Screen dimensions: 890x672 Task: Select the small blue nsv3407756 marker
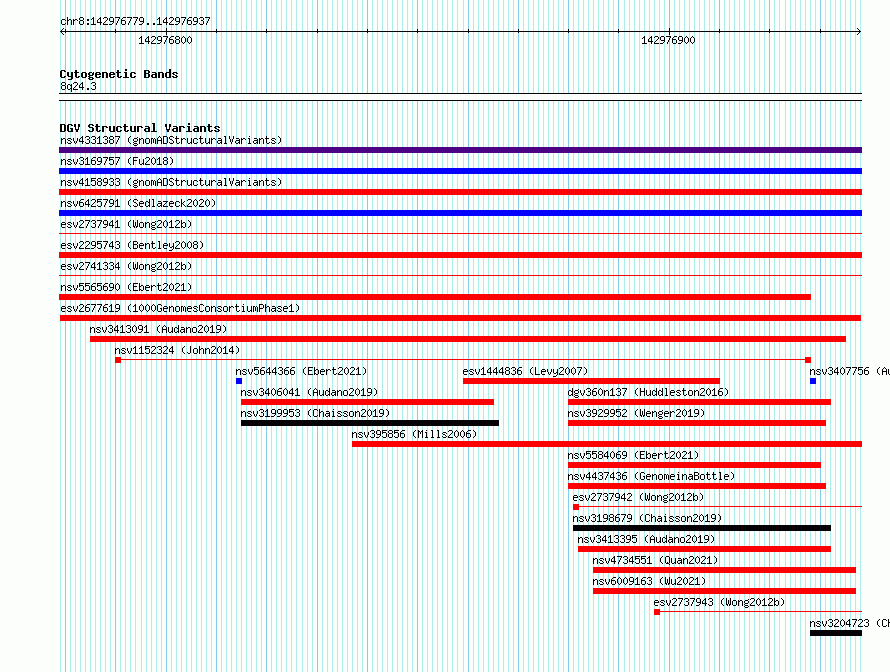click(813, 381)
